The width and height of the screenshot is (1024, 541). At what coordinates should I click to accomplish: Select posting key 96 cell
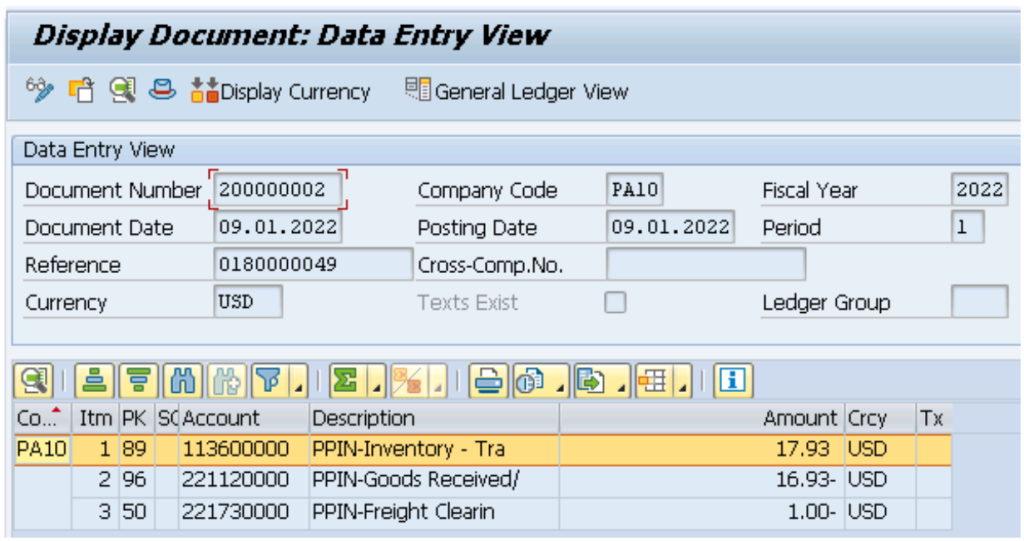click(136, 480)
